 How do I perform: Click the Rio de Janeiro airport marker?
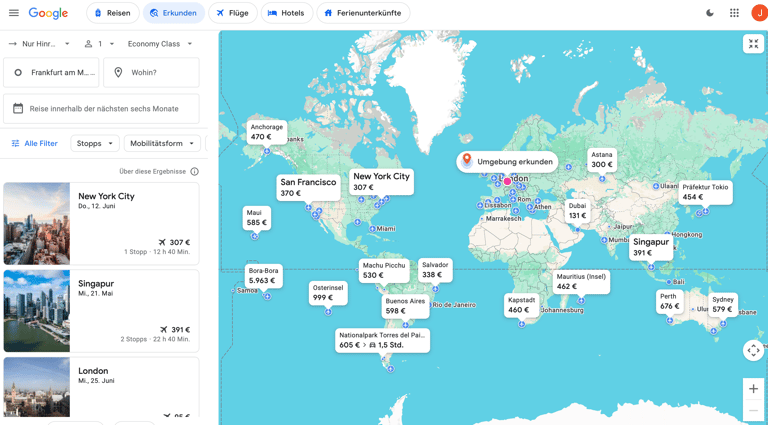click(430, 305)
